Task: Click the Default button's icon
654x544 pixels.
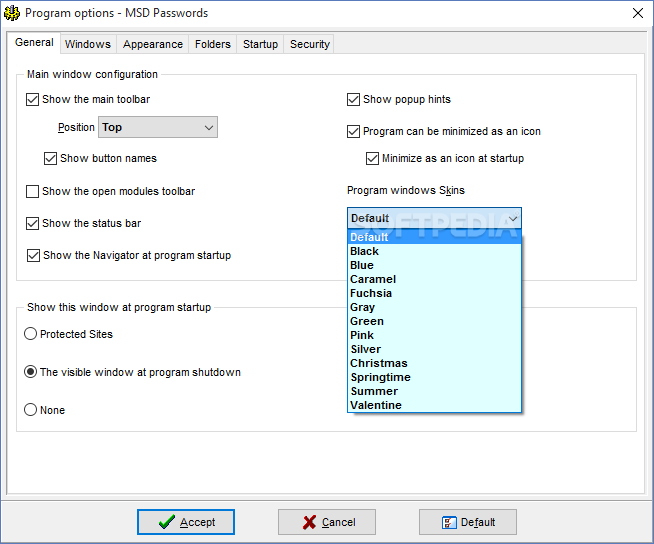Action: [x=449, y=522]
